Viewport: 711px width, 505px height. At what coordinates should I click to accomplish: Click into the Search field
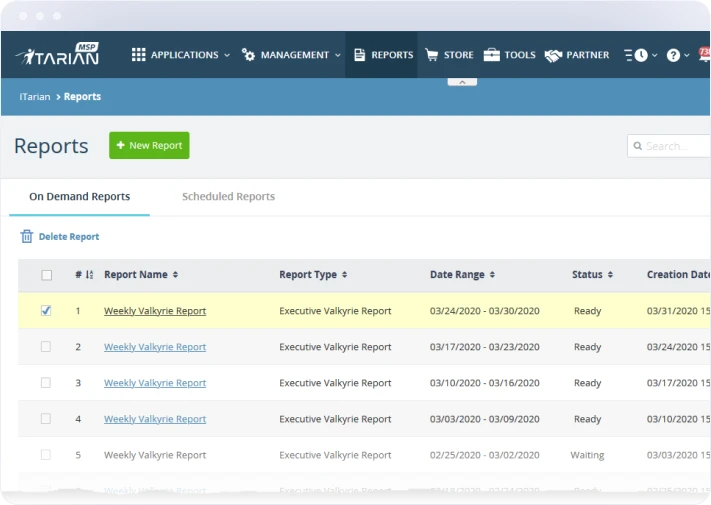coord(669,146)
